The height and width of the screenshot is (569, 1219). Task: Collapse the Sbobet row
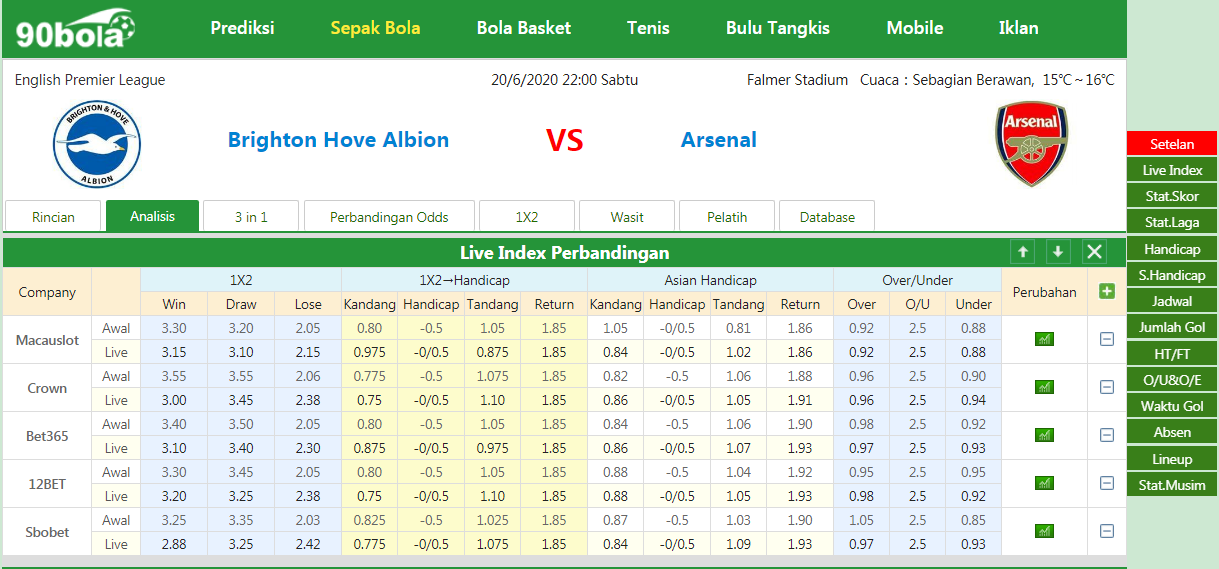click(1106, 531)
